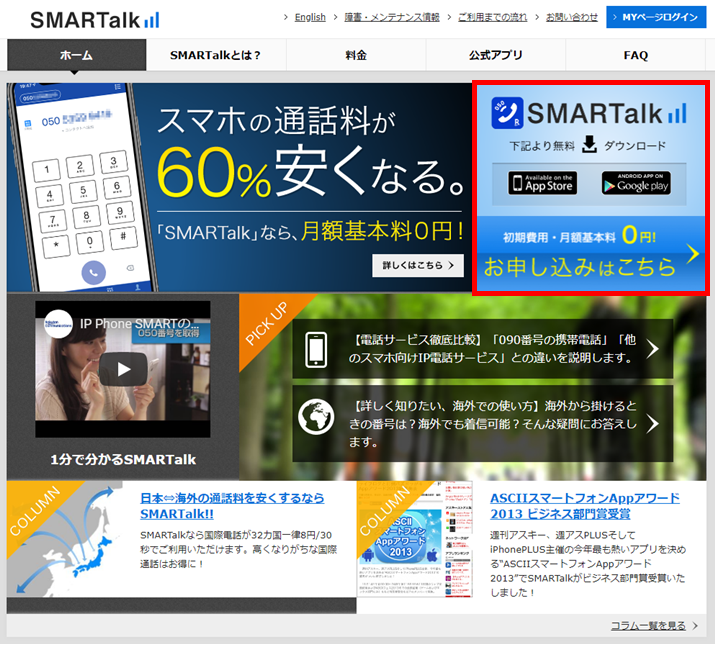
Task: Switch to the SMARTalkとは？ tab
Action: [216, 55]
